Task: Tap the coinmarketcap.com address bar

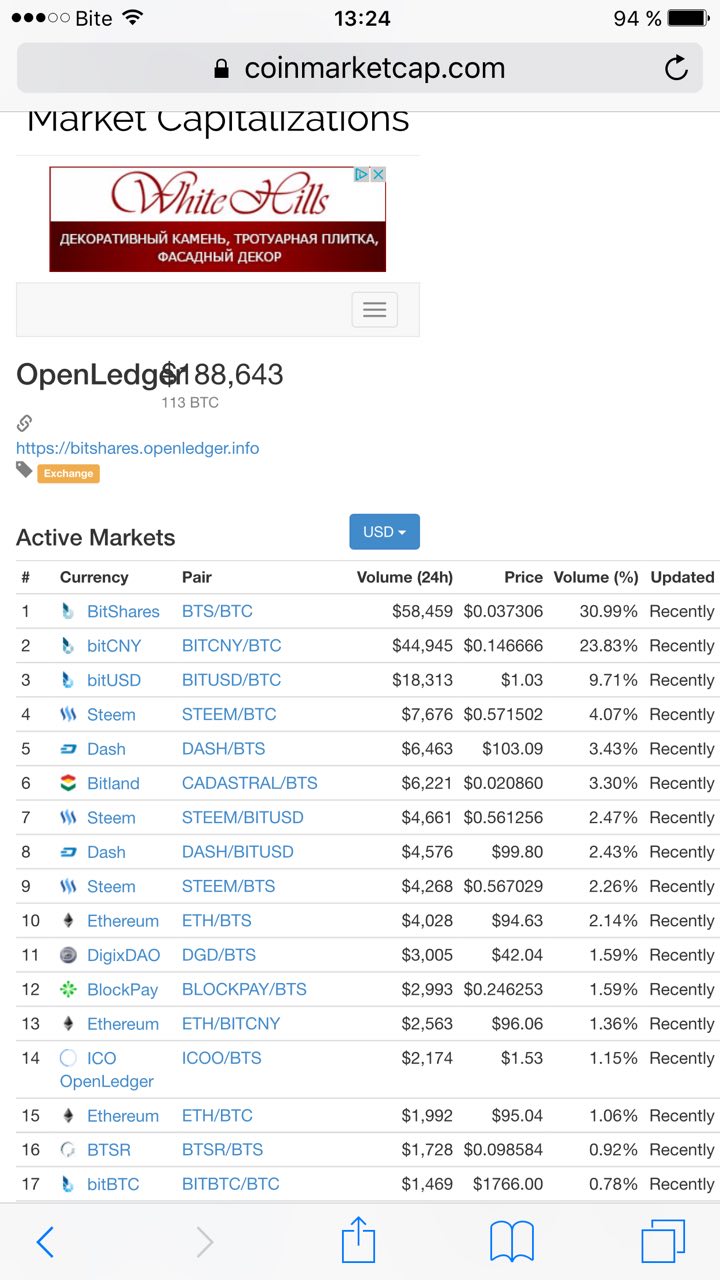Action: pyautogui.click(x=360, y=68)
